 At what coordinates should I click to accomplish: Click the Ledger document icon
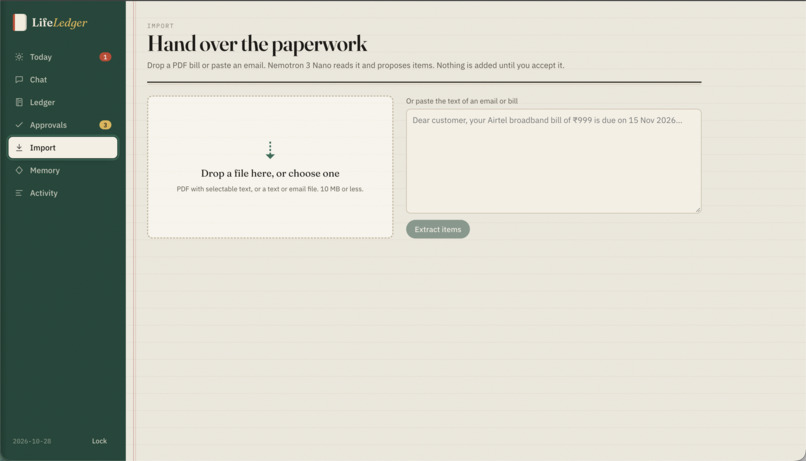(x=19, y=102)
